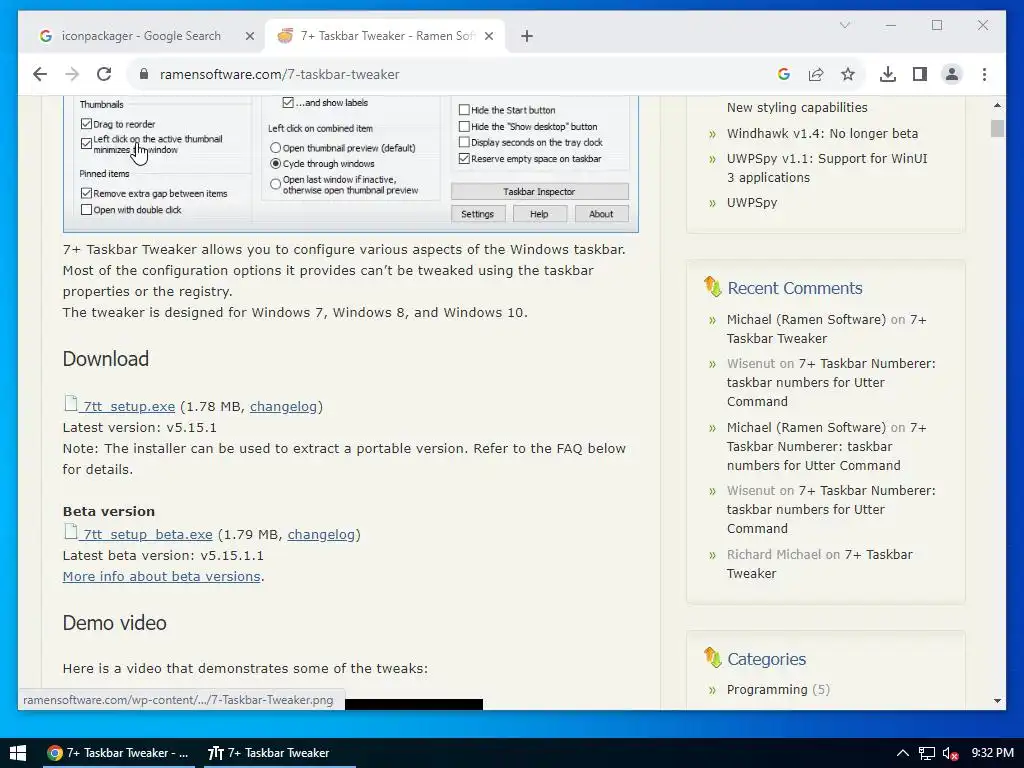Image resolution: width=1024 pixels, height=768 pixels.
Task: Click the Recent Comments heading icon
Action: (x=712, y=286)
